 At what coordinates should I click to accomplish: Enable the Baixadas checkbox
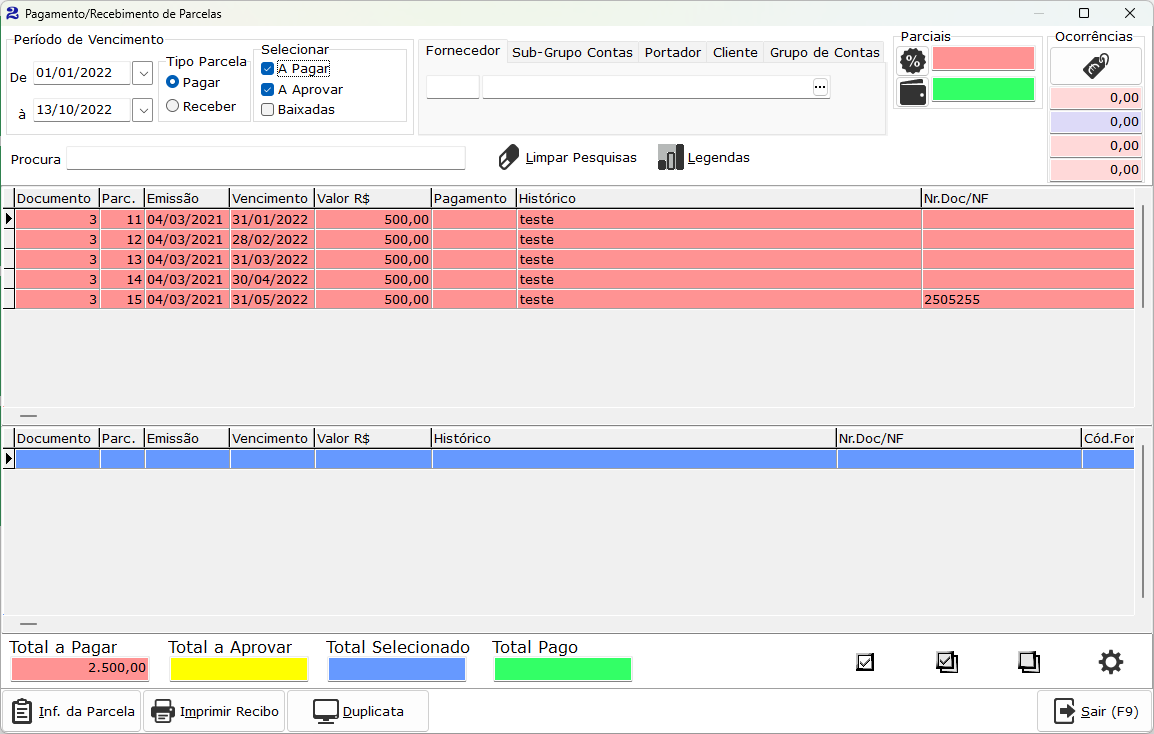[268, 110]
